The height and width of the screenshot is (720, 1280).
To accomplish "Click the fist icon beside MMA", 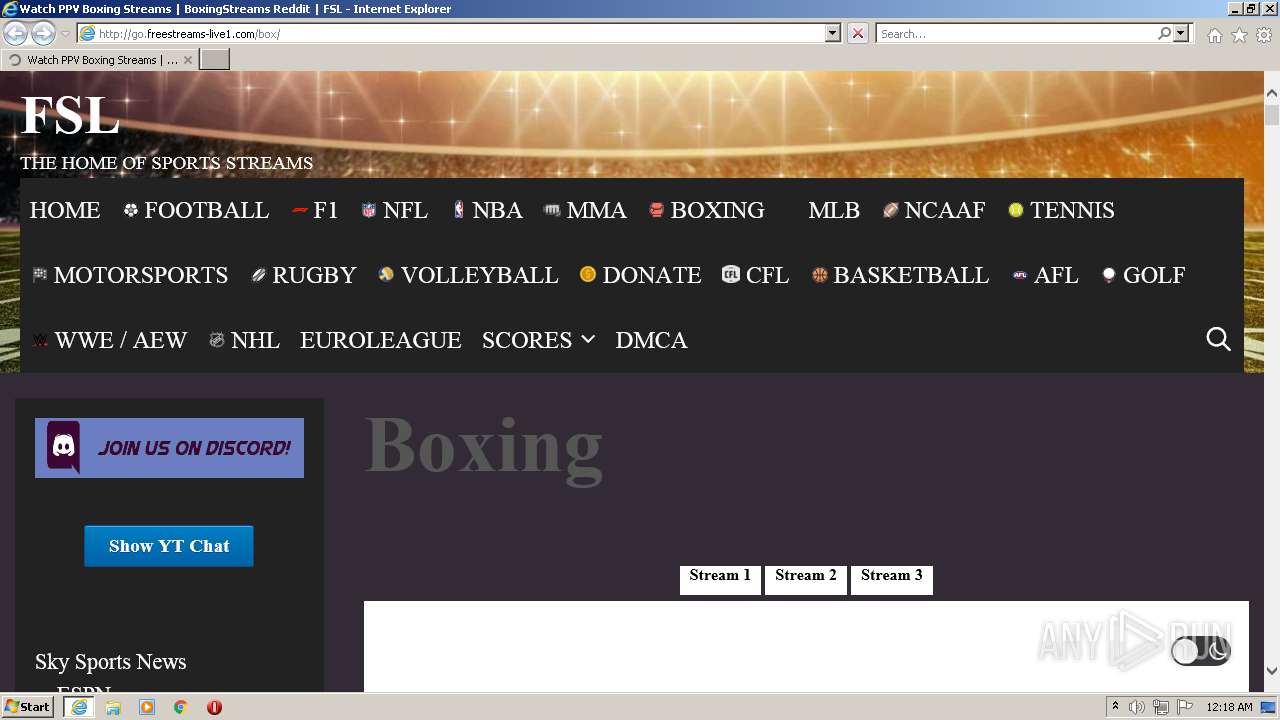I will tap(552, 210).
